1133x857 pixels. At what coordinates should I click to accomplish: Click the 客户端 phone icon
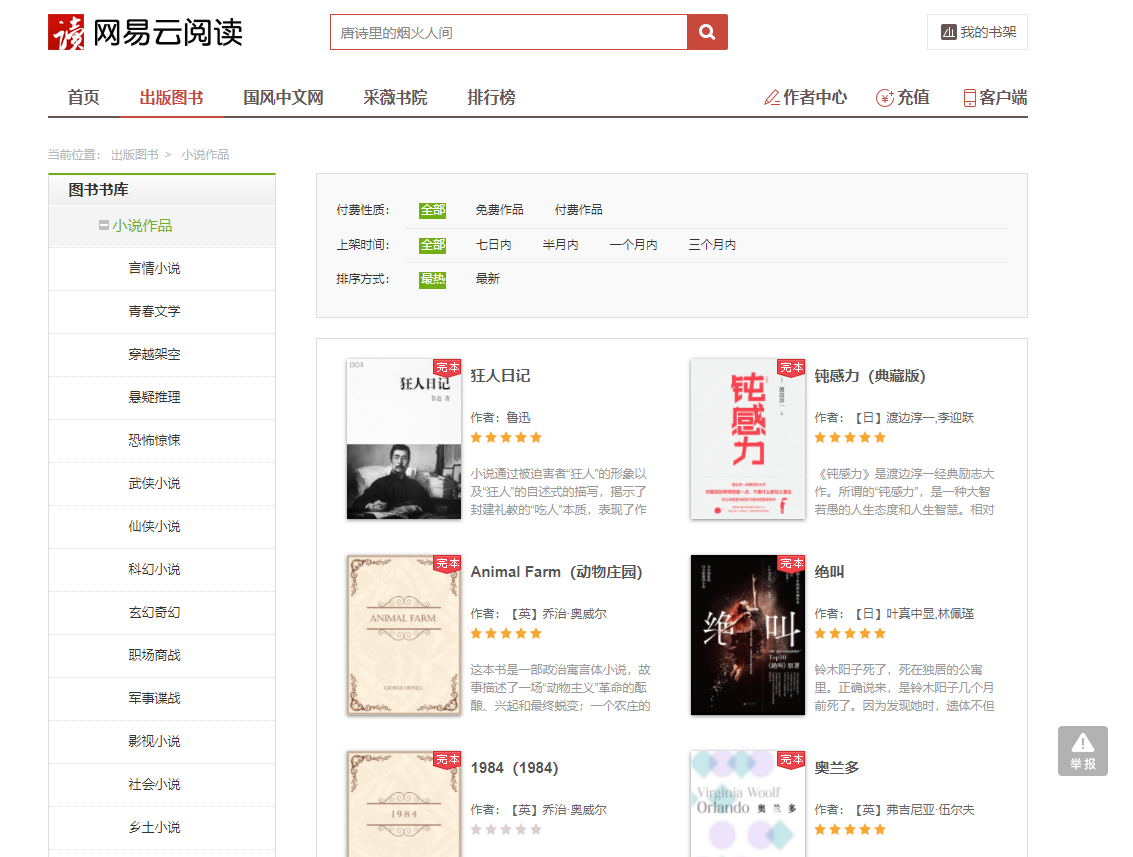(970, 98)
